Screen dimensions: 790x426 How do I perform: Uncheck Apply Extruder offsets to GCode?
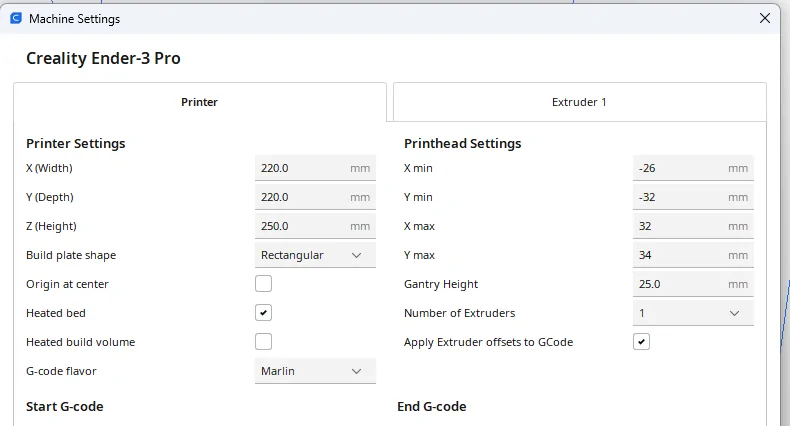641,341
